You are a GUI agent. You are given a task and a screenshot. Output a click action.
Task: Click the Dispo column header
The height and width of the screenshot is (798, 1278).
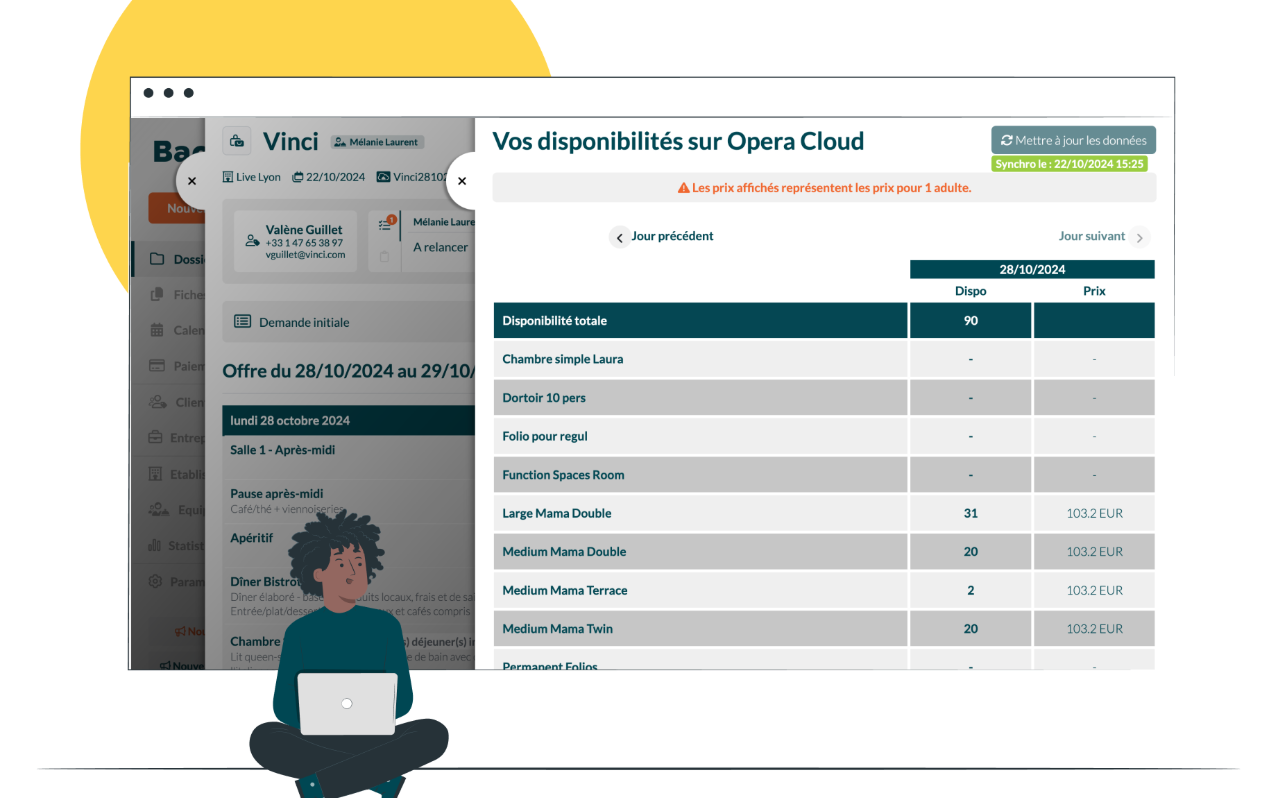970,291
